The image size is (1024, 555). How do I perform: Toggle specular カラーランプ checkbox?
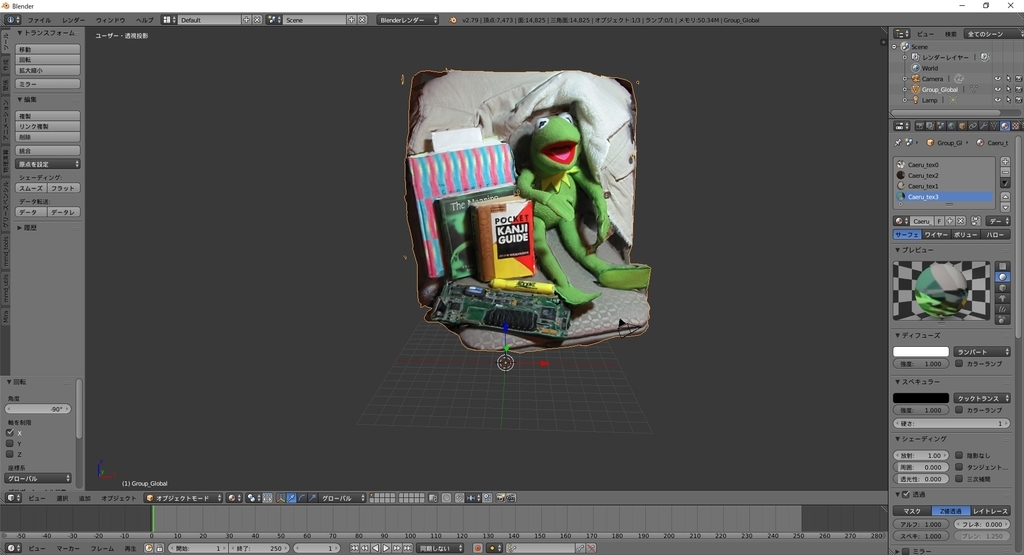[x=959, y=410]
